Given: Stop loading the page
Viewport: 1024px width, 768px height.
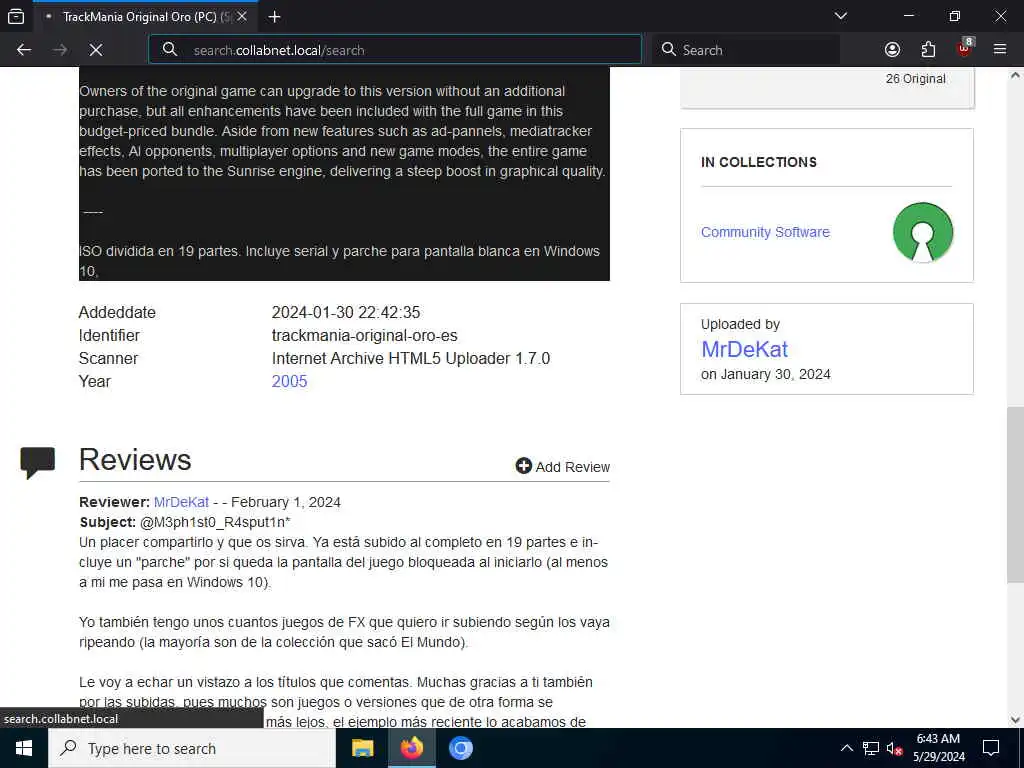Looking at the screenshot, I should (x=96, y=50).
